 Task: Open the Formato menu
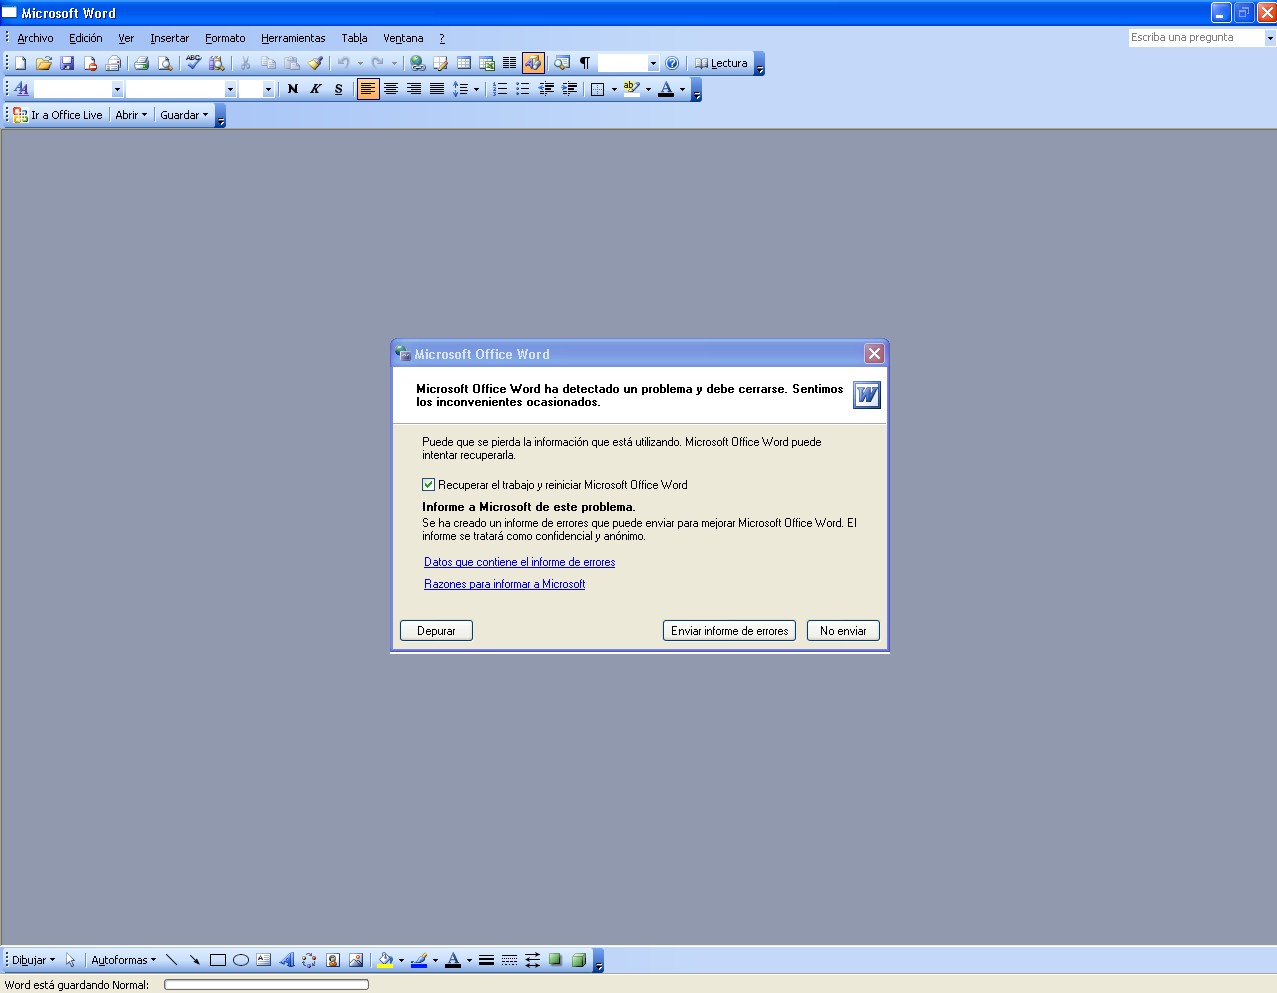pos(225,38)
